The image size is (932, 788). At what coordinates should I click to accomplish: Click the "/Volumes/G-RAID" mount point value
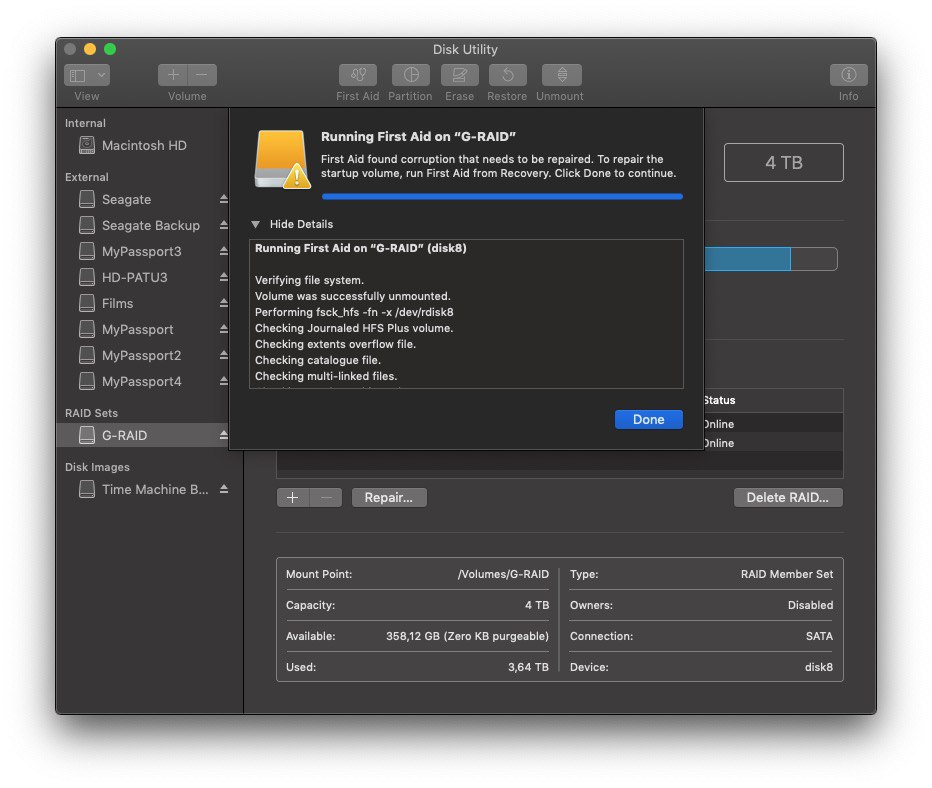tap(503, 574)
